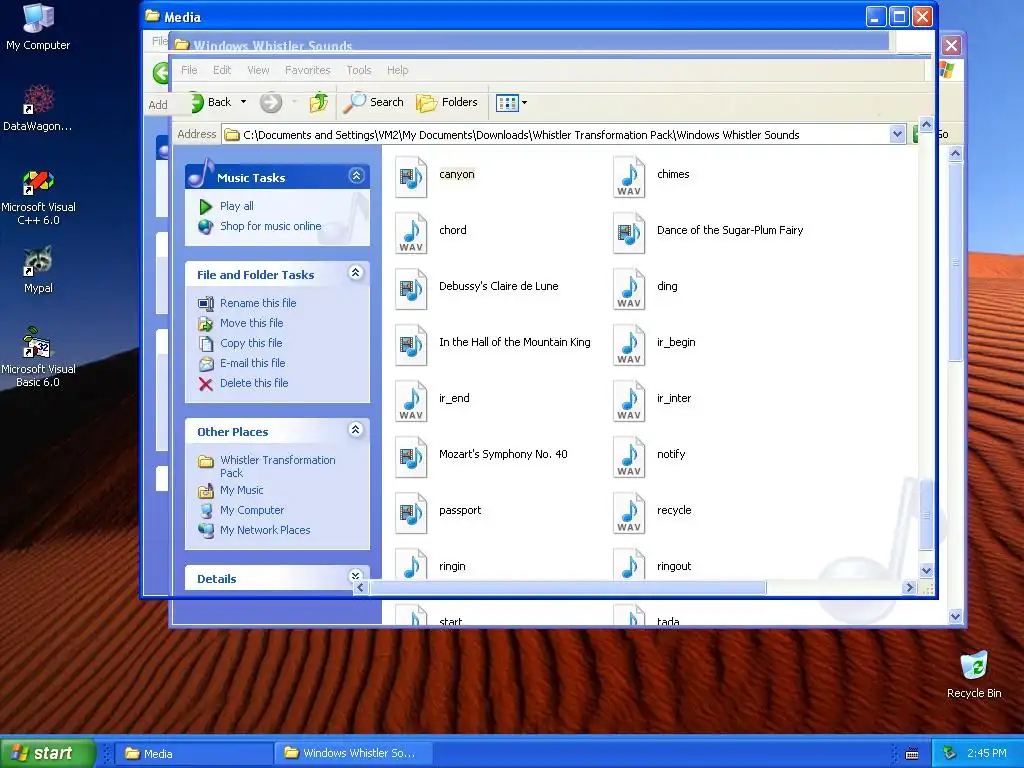The height and width of the screenshot is (768, 1024).
Task: Click Move this file link
Action: (251, 323)
